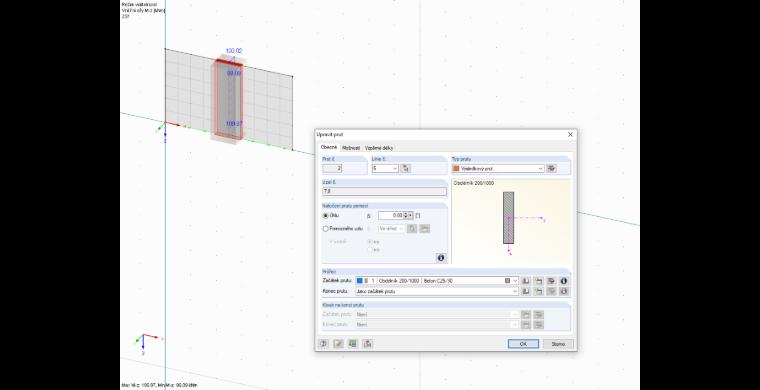Screen dimensions: 760x390
Task: Click the pick-line-graphically icon beside Linie č.
Action: coord(406,168)
